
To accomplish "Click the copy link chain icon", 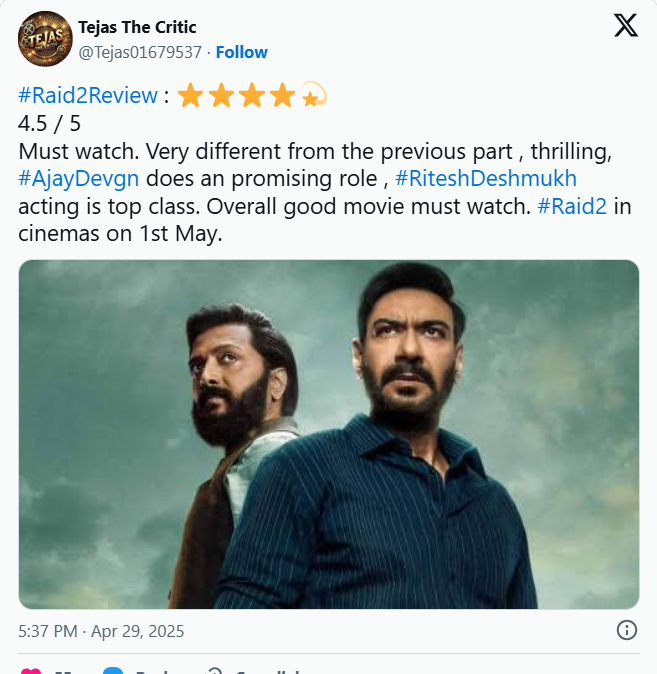I will [214, 671].
